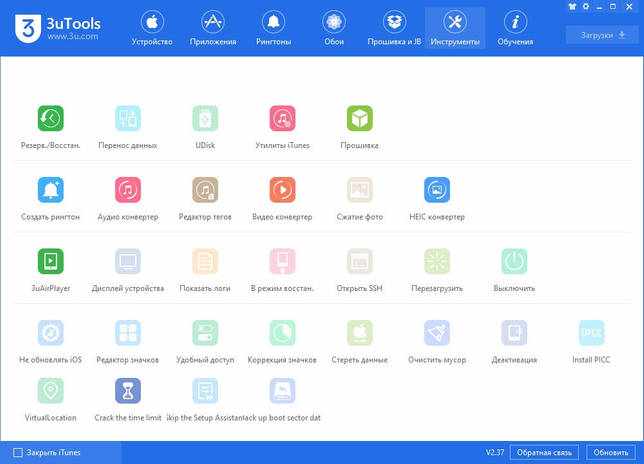
Task: Select В режим восстан. tool
Action: 282,262
